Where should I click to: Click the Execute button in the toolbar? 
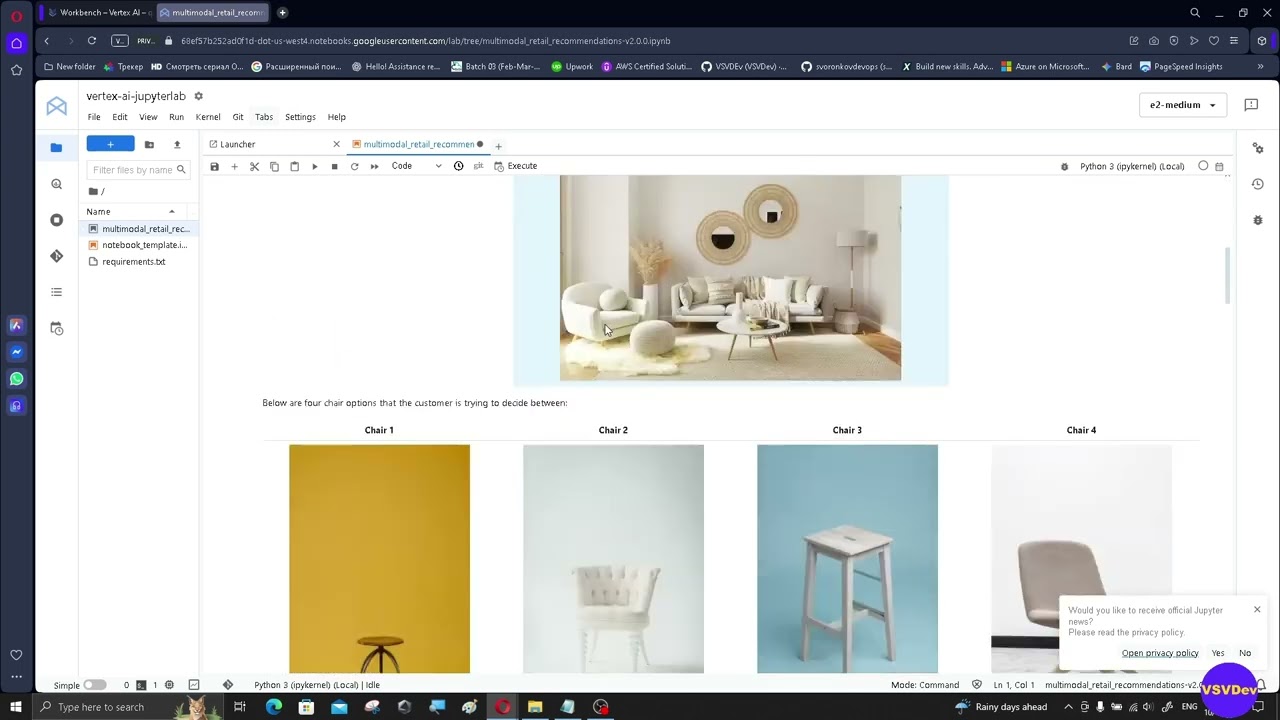[515, 166]
